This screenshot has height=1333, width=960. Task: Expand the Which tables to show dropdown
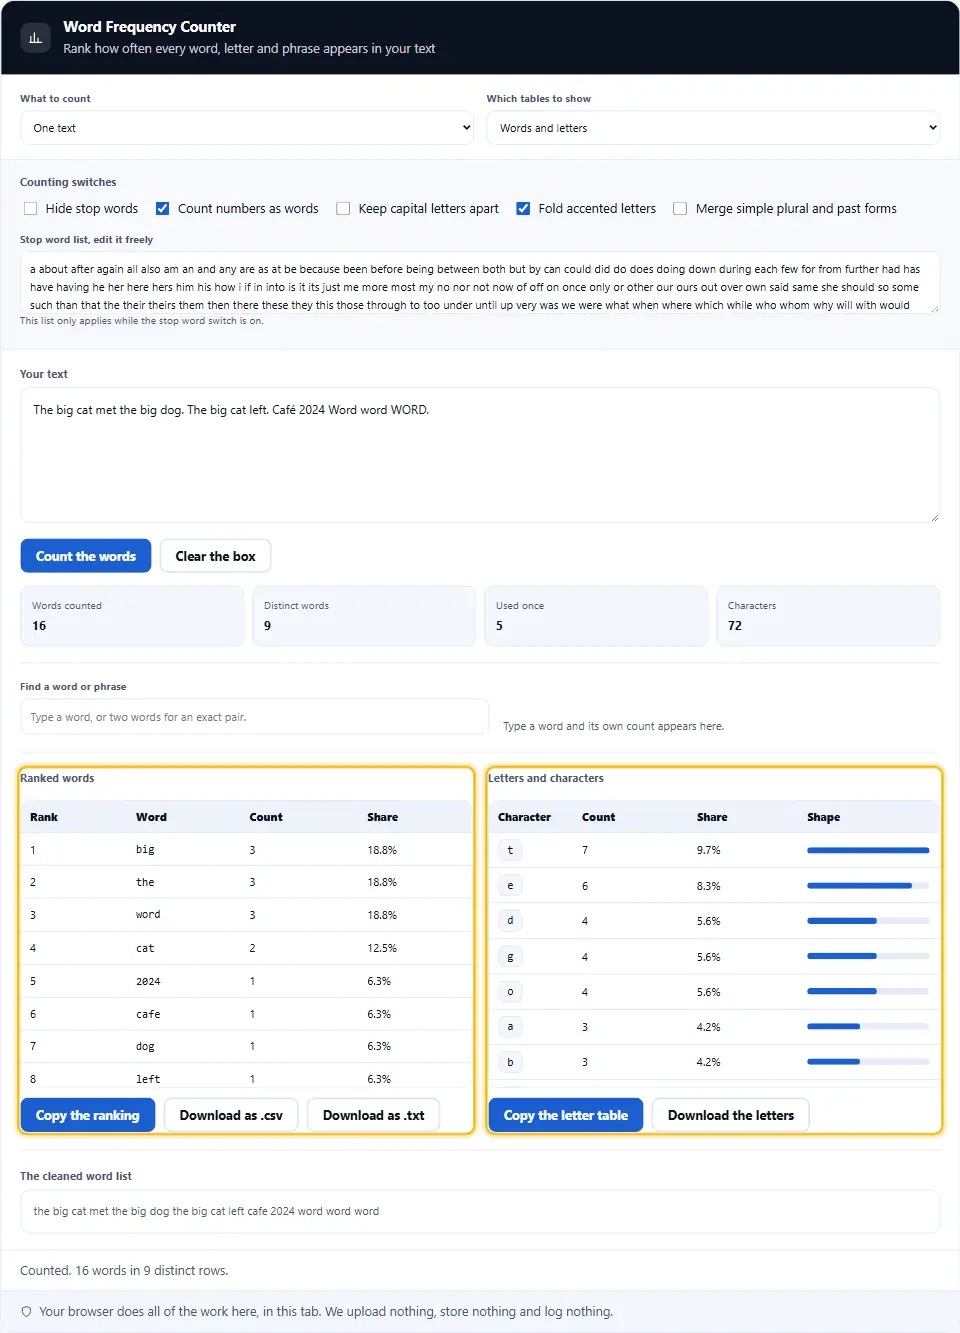point(713,128)
